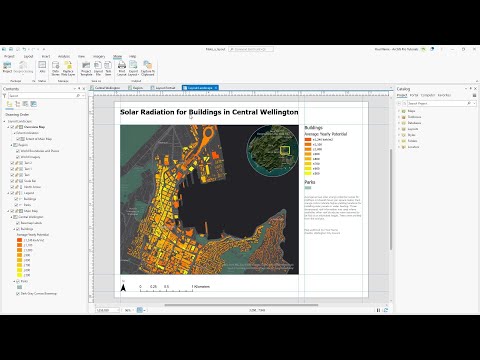Screen dimensions: 480x360
Task: Click the Undo icon in quick access toolbar
Action: [x=24, y=49]
